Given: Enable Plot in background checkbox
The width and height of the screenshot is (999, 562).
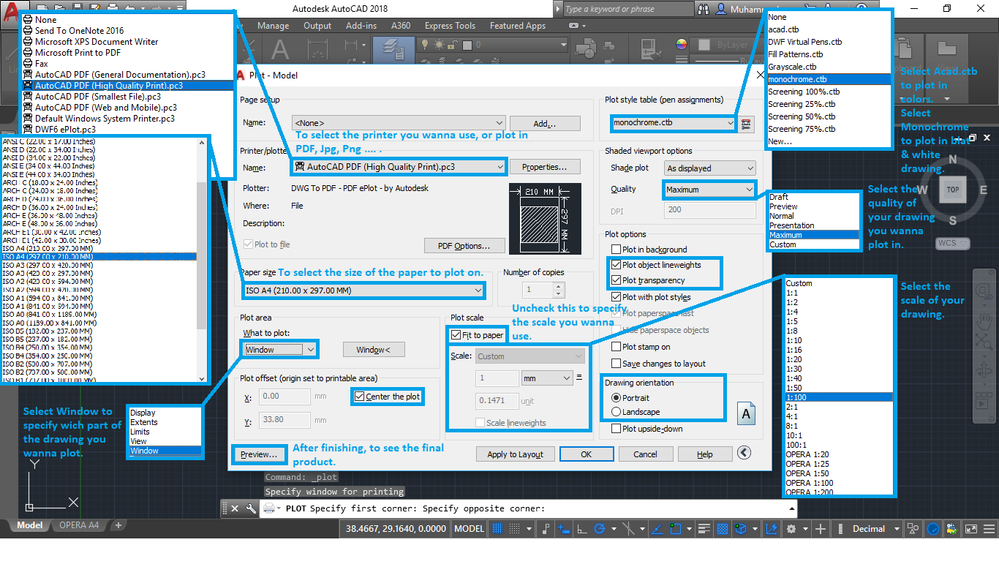Looking at the screenshot, I should point(616,249).
